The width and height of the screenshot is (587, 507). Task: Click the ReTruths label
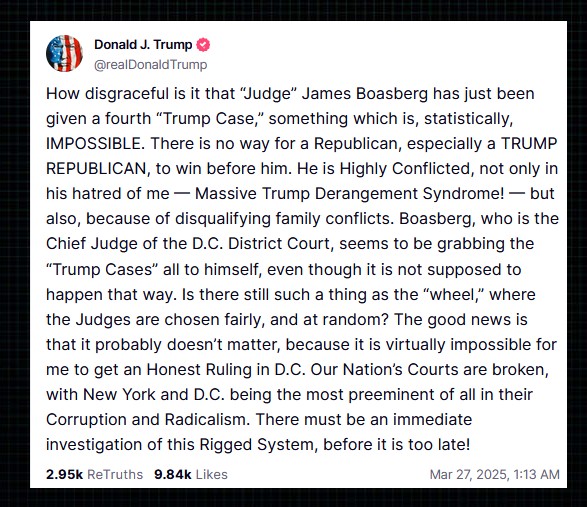pyautogui.click(x=115, y=474)
